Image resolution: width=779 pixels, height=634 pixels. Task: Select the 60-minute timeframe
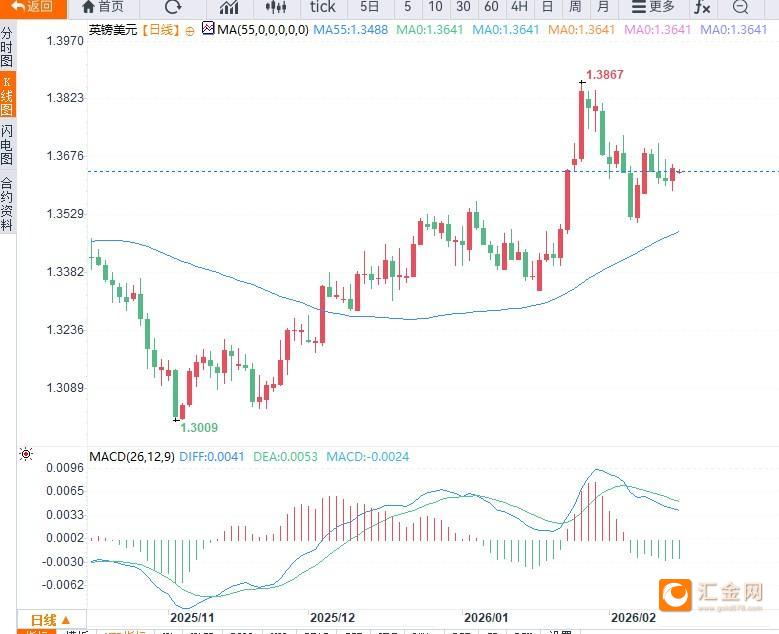pos(491,7)
